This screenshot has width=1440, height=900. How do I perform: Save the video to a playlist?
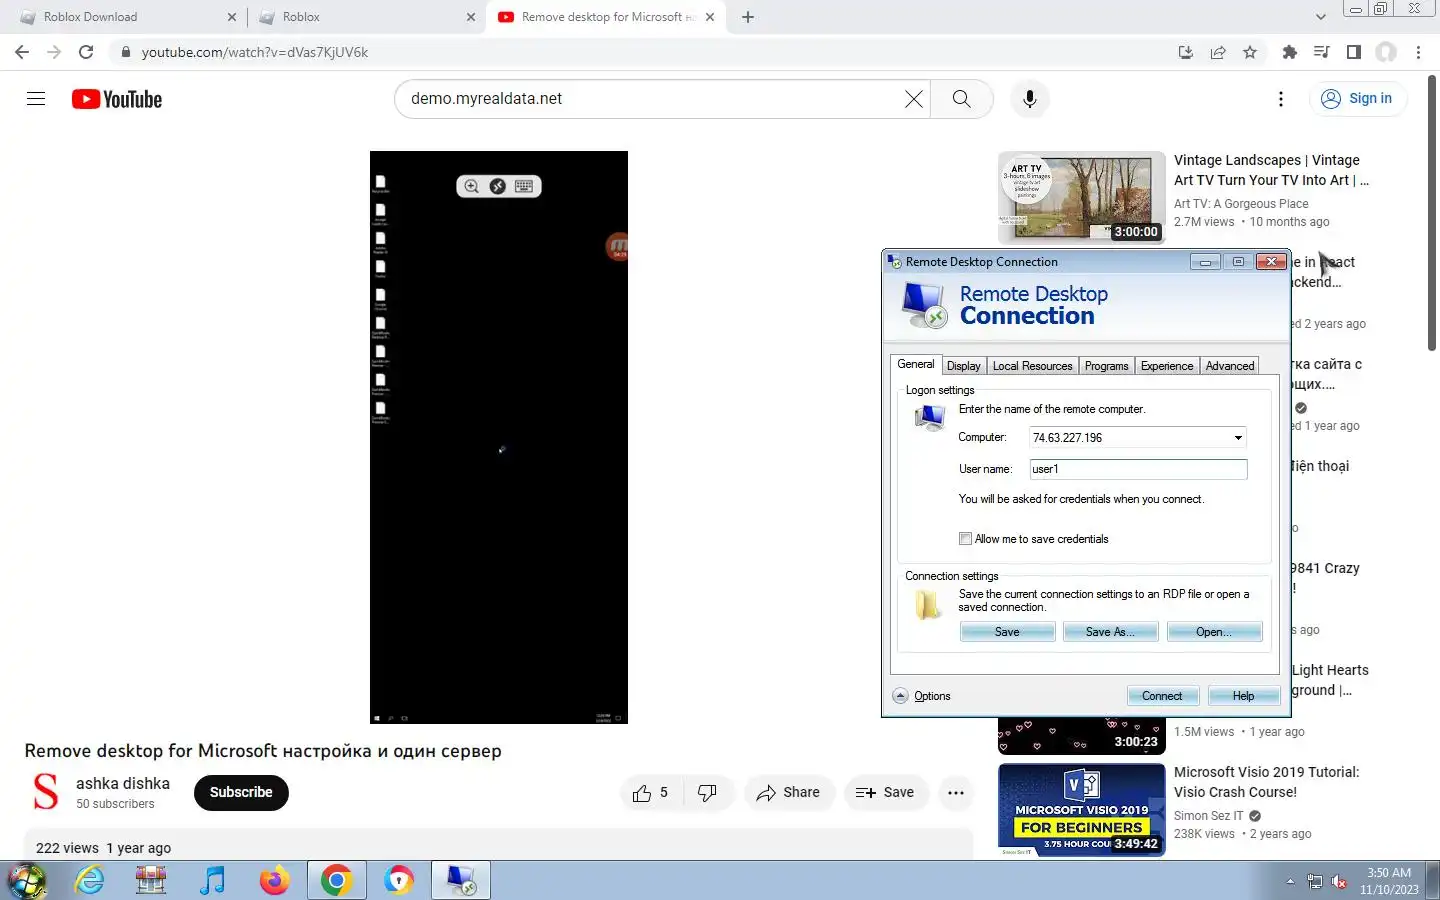pyautogui.click(x=885, y=792)
